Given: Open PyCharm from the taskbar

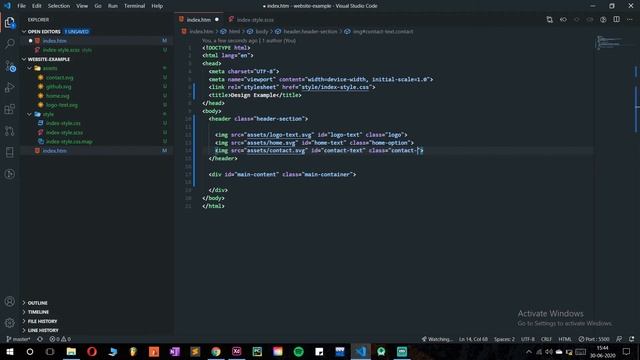Looking at the screenshot, I should click(257, 351).
